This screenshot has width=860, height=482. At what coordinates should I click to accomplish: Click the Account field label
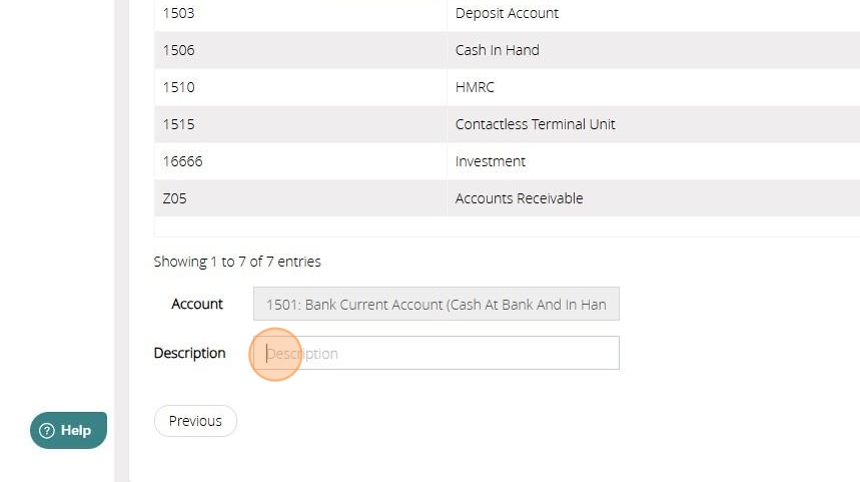[197, 304]
